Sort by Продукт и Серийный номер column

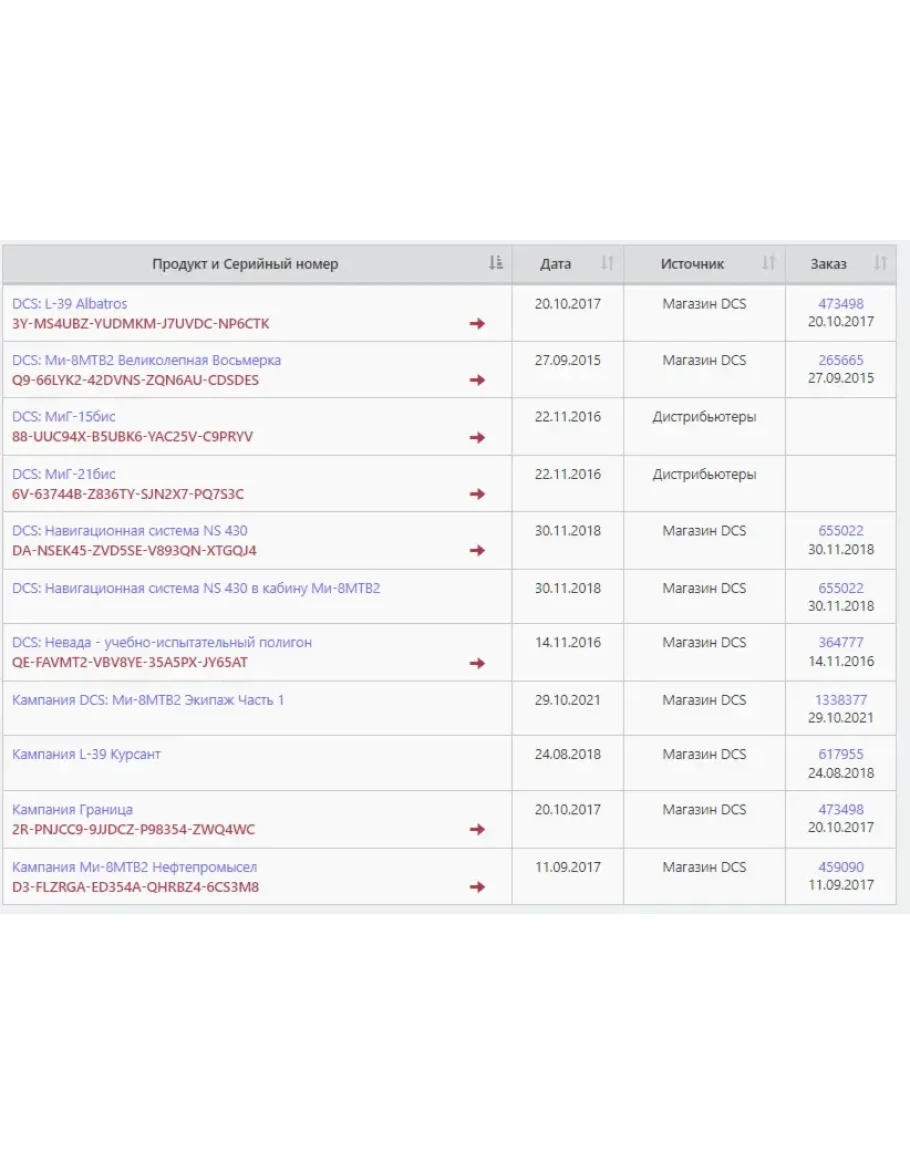point(495,264)
